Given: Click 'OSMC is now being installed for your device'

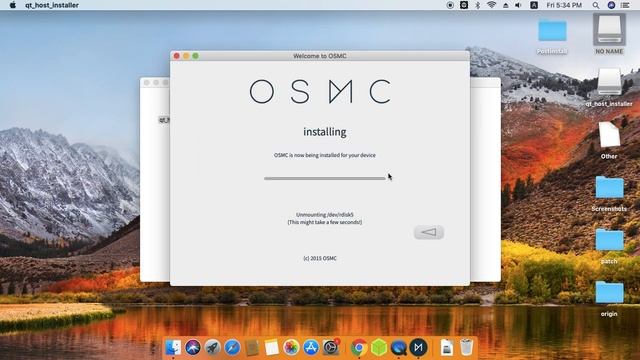Looking at the screenshot, I should click(324, 155).
